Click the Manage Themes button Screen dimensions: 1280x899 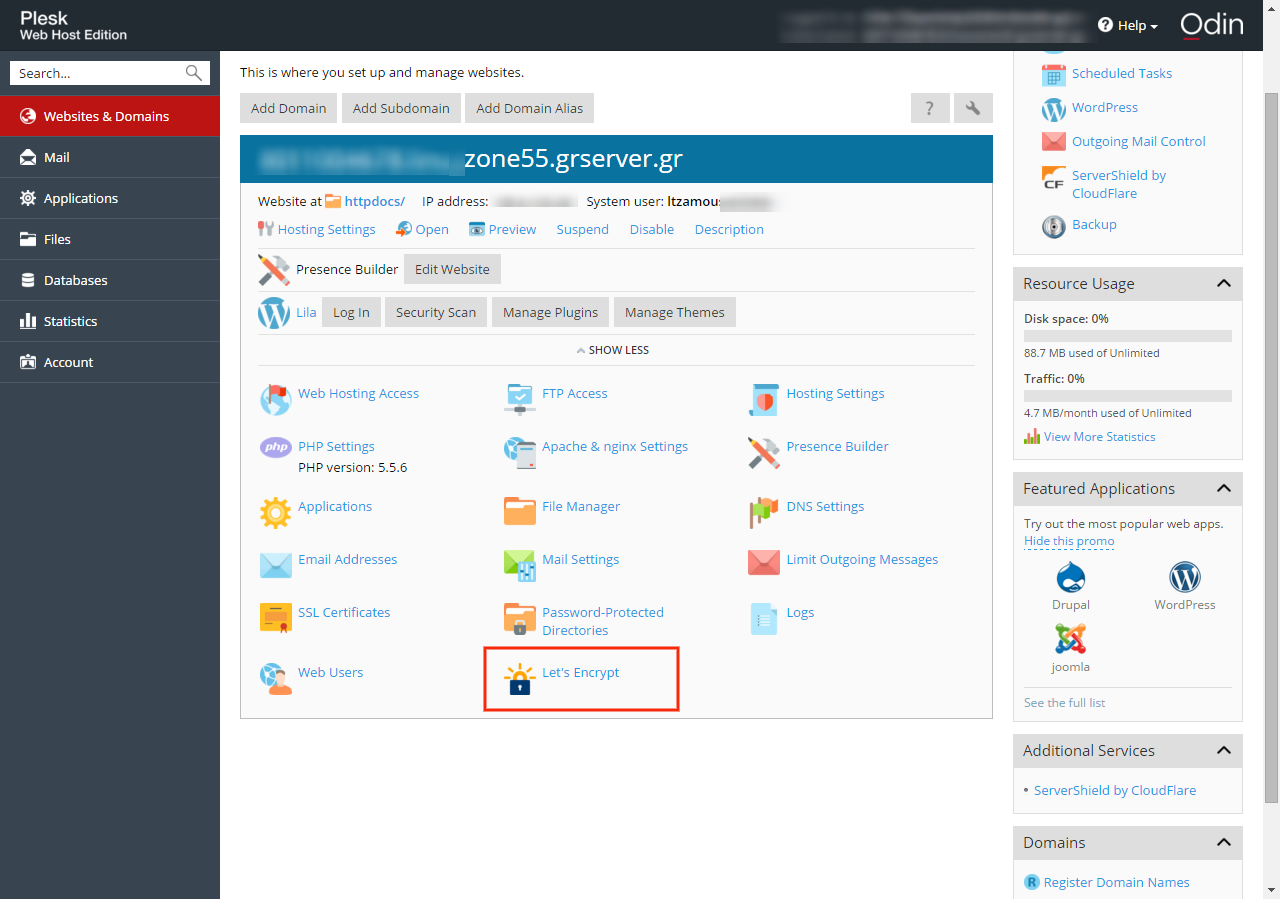click(x=675, y=312)
